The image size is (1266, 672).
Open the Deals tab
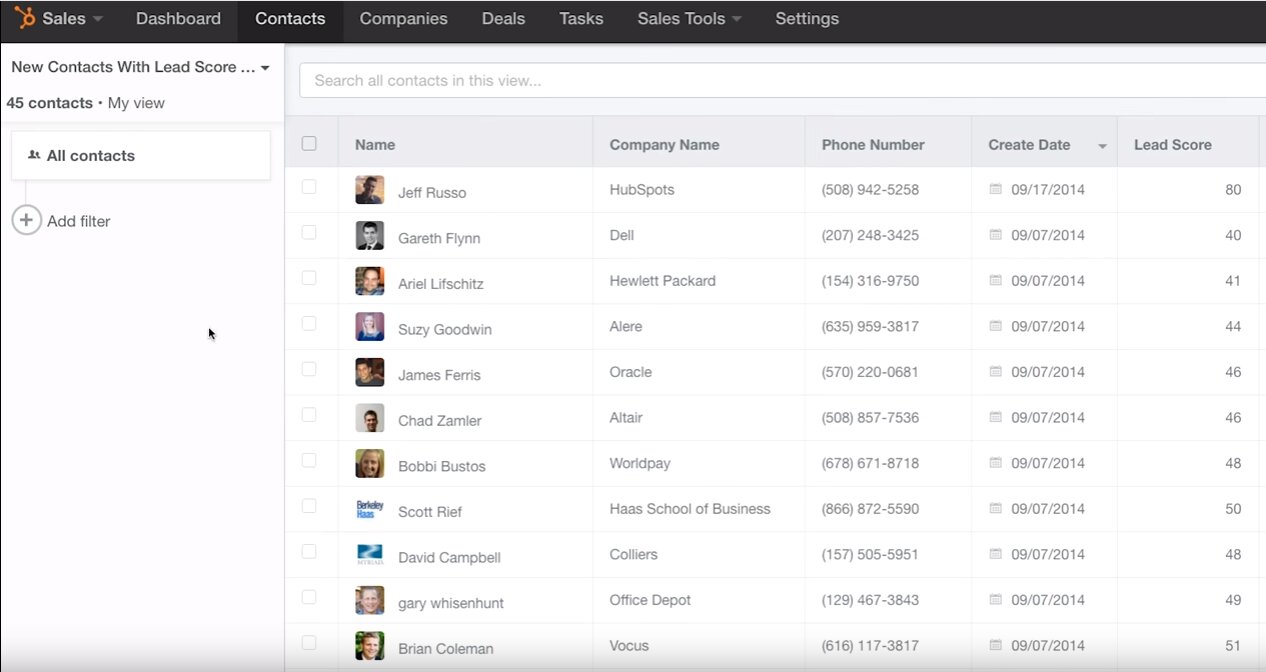click(x=503, y=19)
